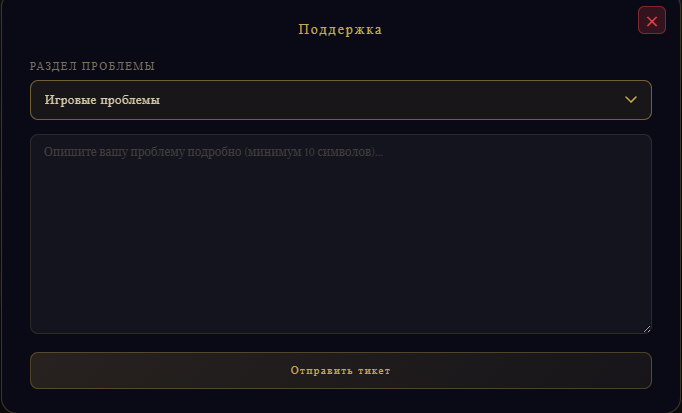
Task: Focus the Опишите вашу проблему field
Action: click(x=340, y=233)
